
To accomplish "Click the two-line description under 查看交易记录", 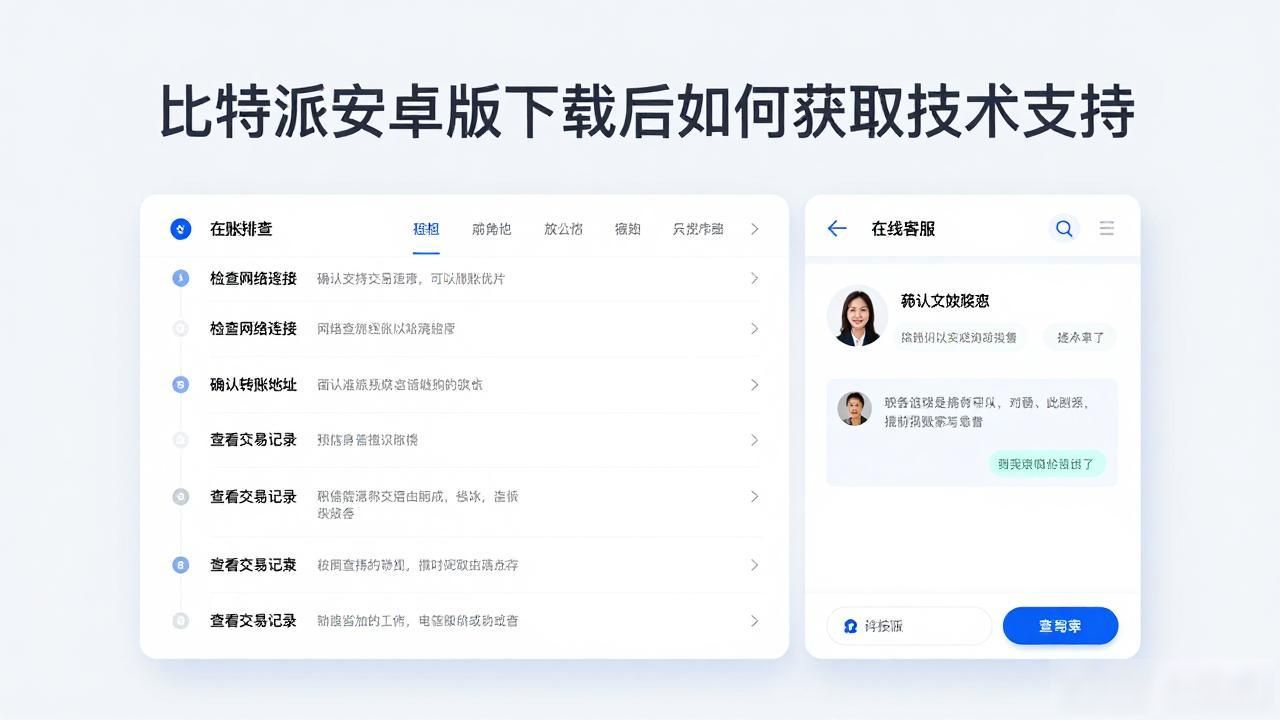I will tap(417, 504).
